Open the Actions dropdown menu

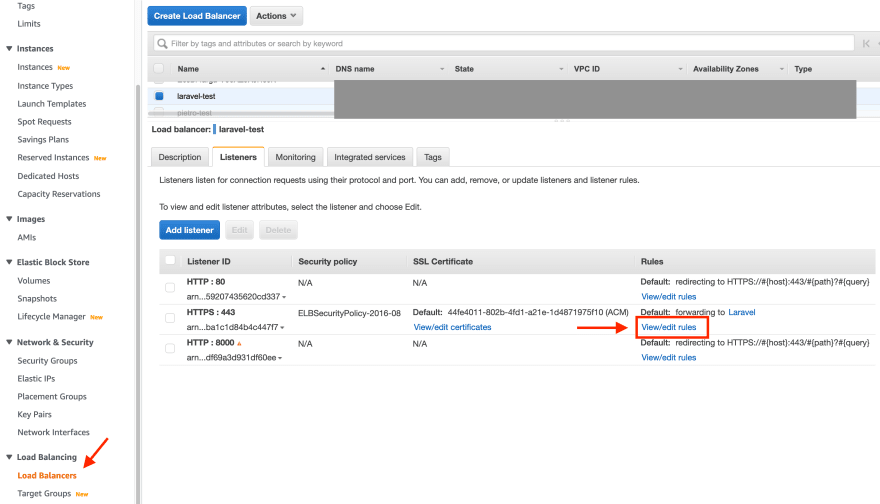click(276, 16)
